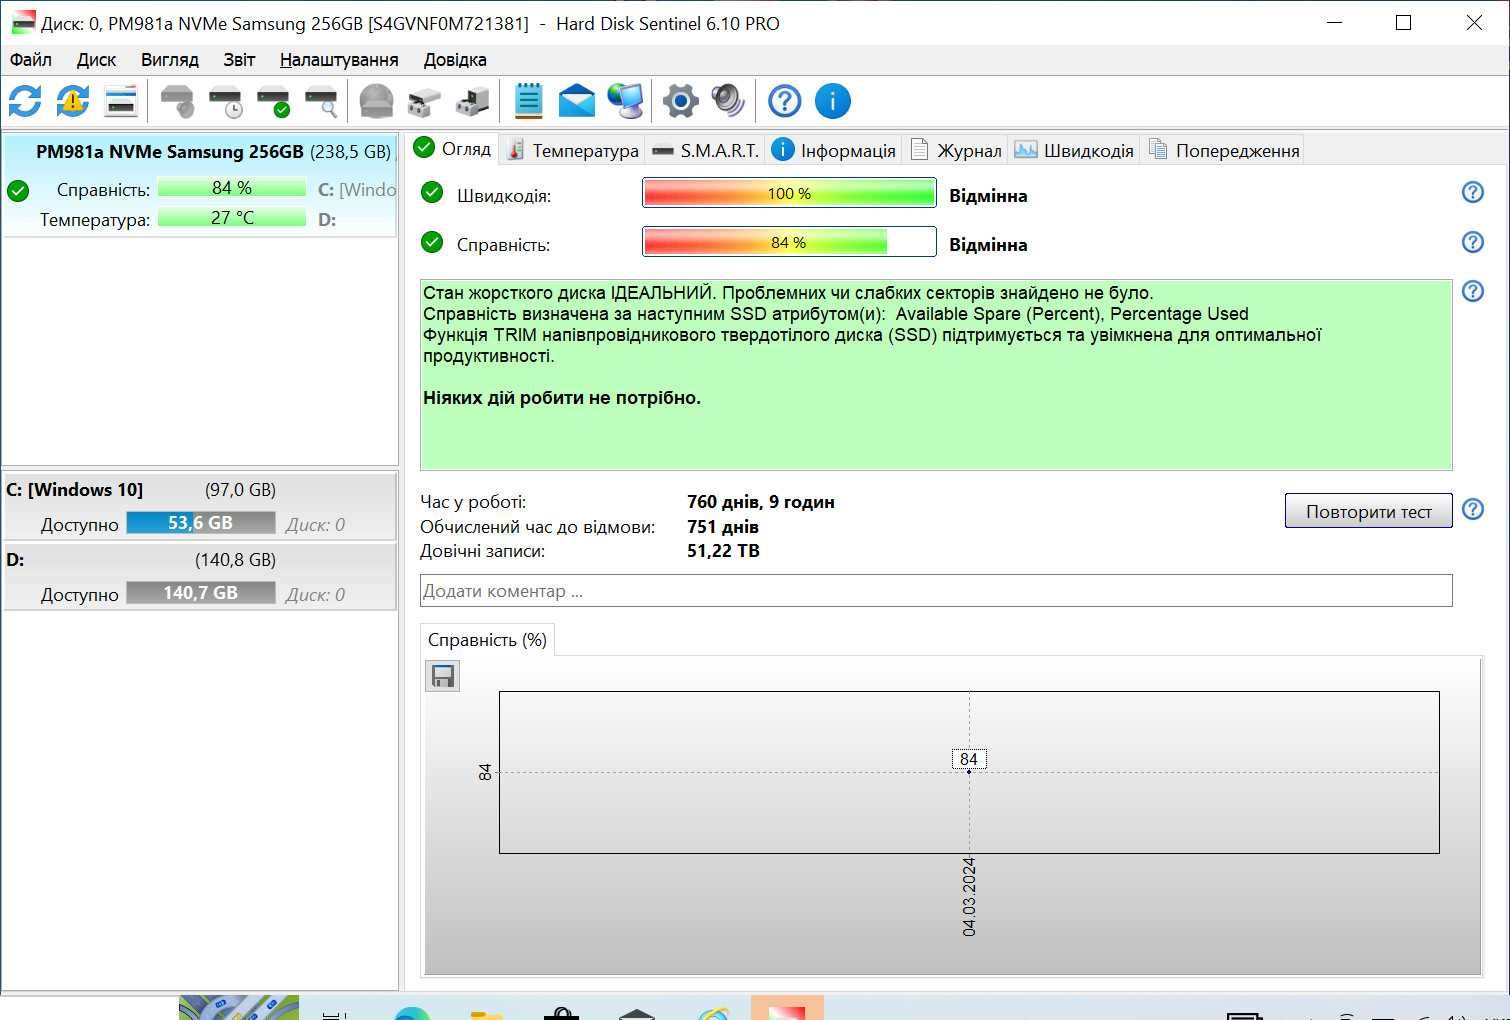Viewport: 1510px width, 1020px height.
Task: Open the Налаштування menu
Action: (339, 60)
